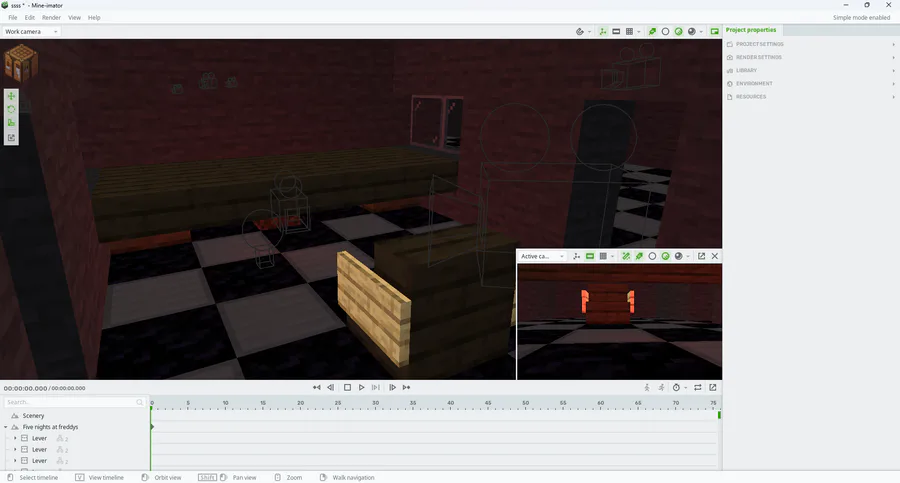Click frame 50 on the timeline ruler
The width and height of the screenshot is (900, 483).
pos(526,404)
